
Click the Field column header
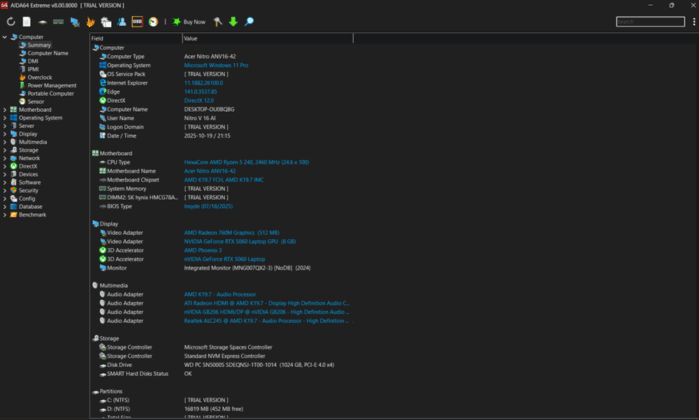click(x=136, y=38)
